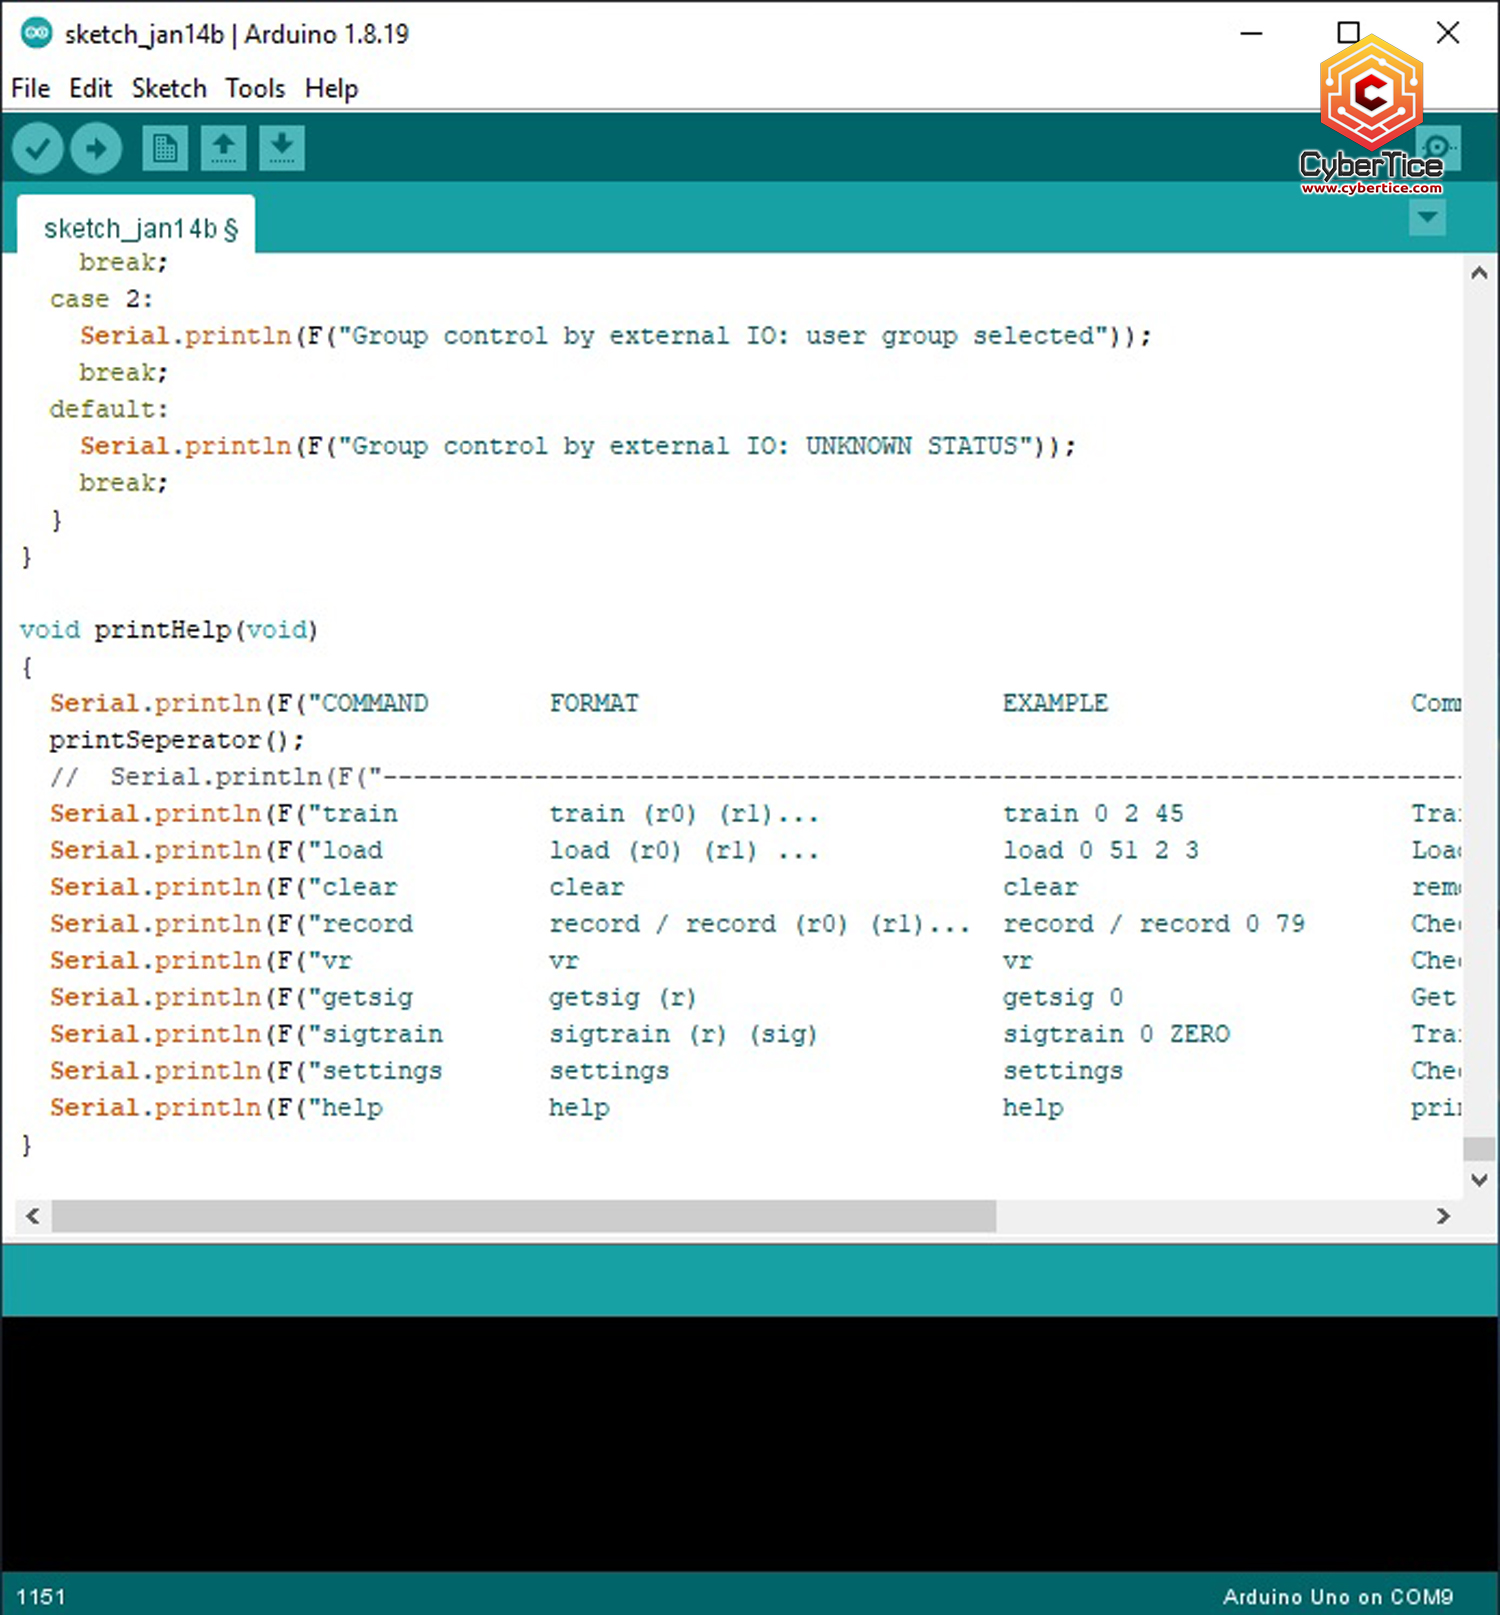Open the Sketch menu
Screen dimensions: 1500x1615
coord(169,88)
